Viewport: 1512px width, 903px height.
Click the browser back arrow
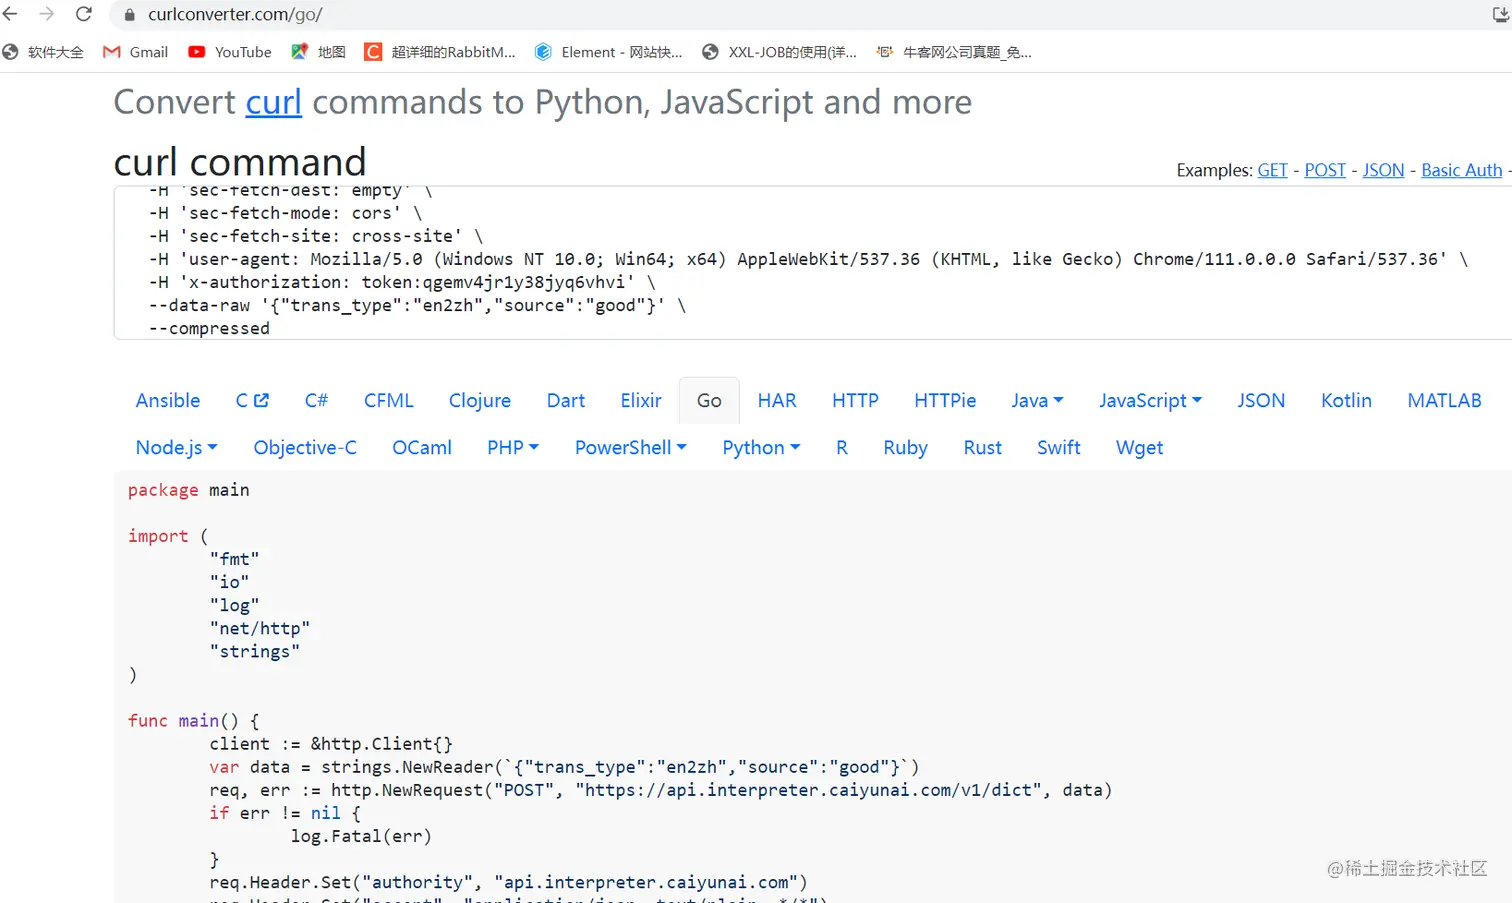[11, 14]
